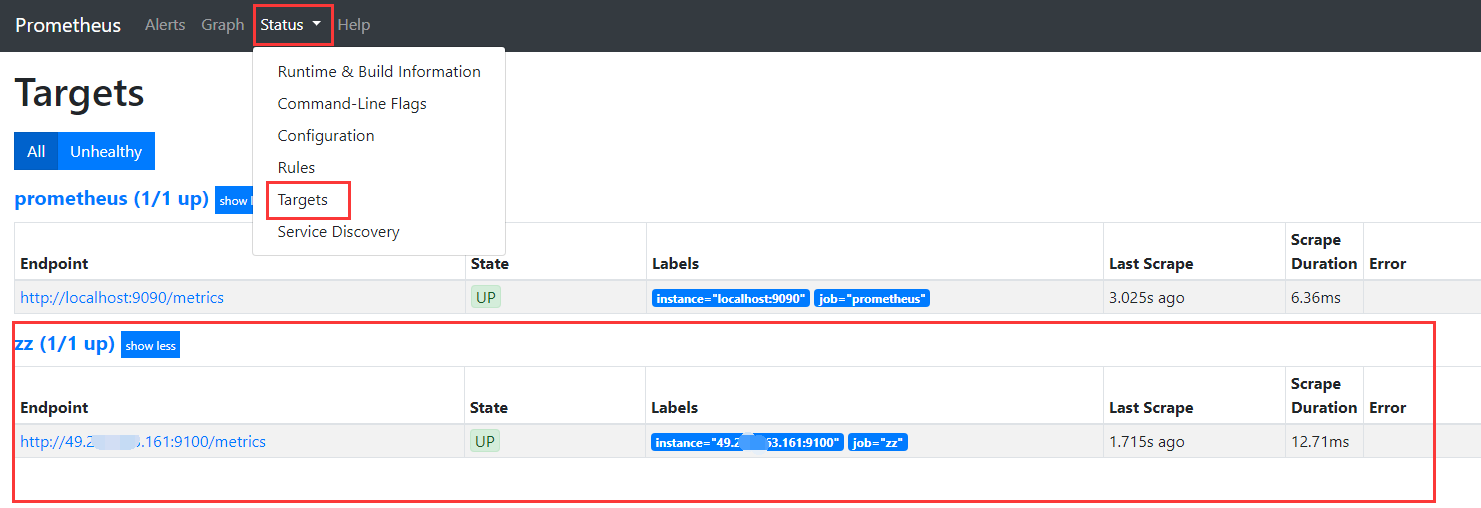Click the Prometheus brand logo text
1481x508 pixels.
click(x=68, y=25)
